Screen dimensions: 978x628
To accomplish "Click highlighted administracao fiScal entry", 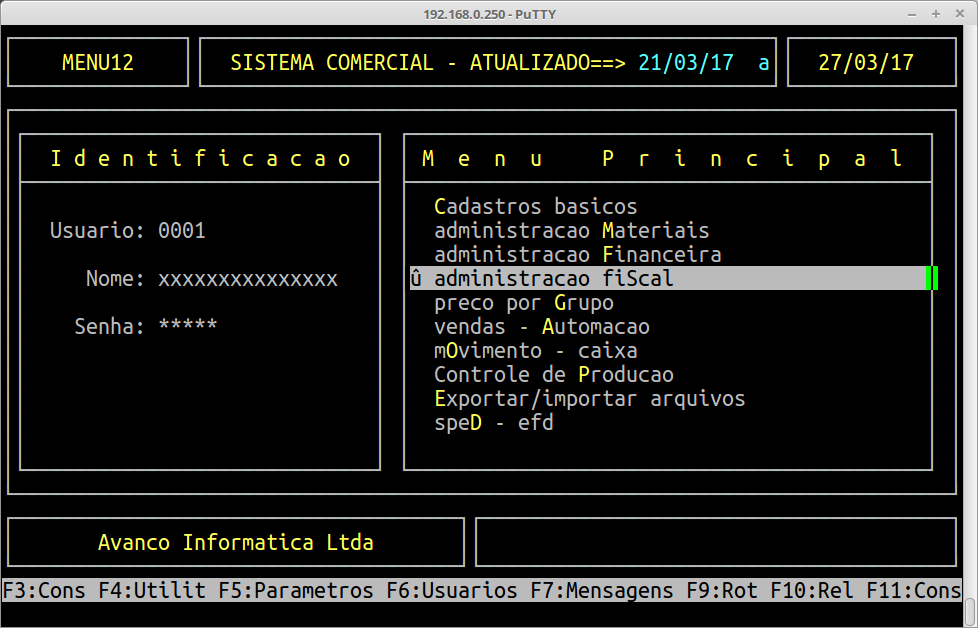I will click(553, 279).
